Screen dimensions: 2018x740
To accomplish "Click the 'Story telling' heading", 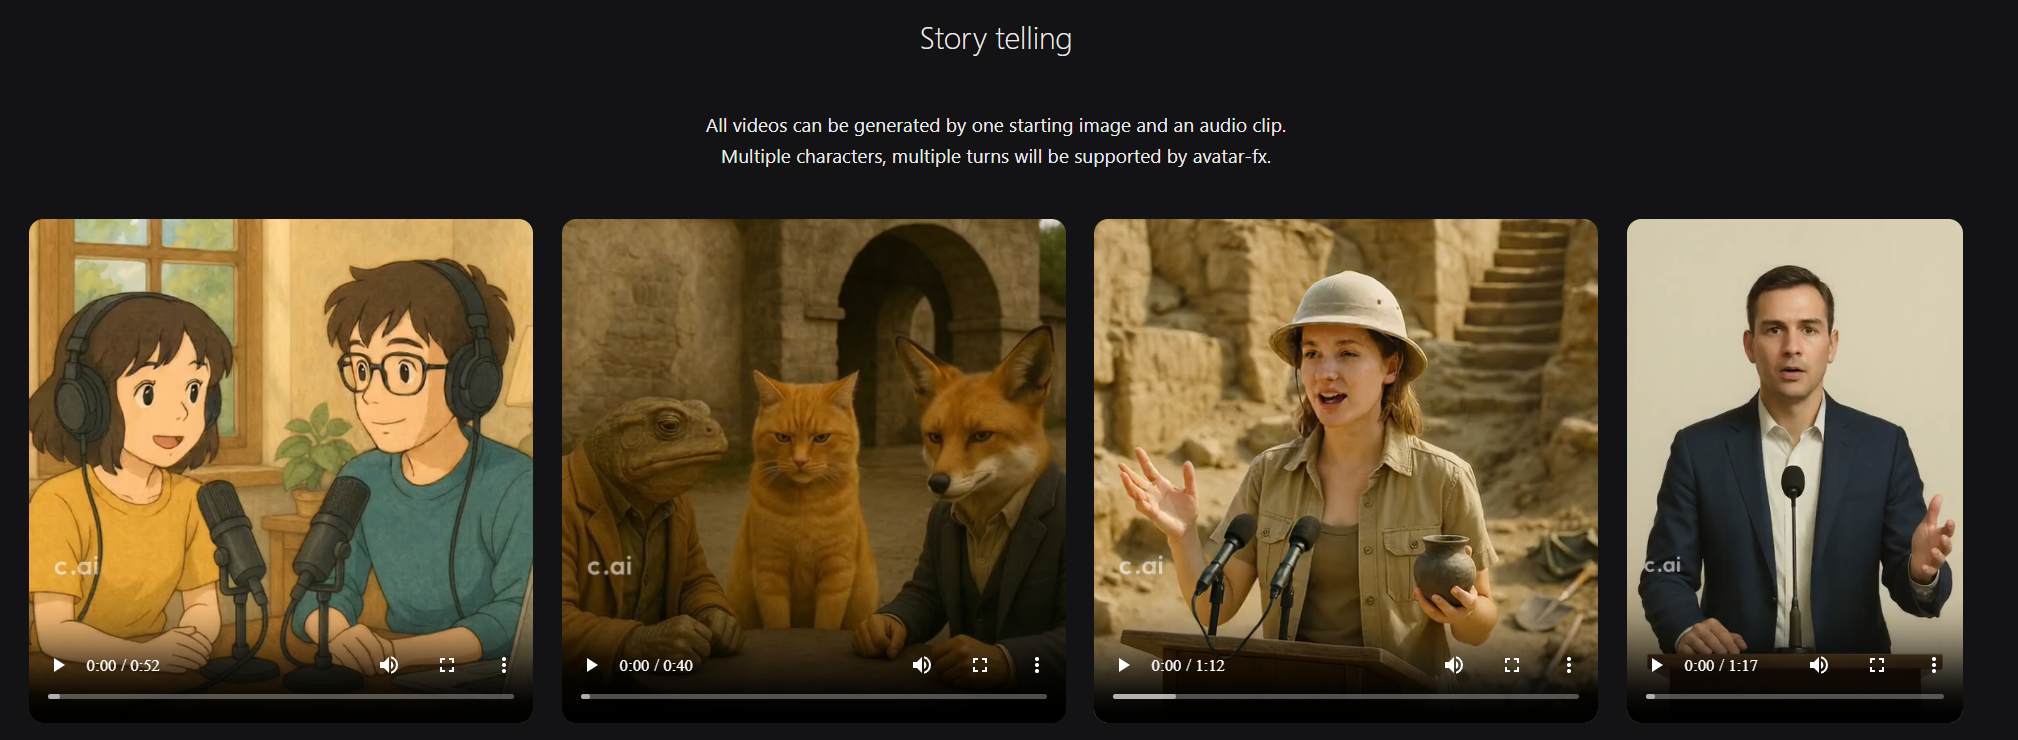I will click(996, 39).
